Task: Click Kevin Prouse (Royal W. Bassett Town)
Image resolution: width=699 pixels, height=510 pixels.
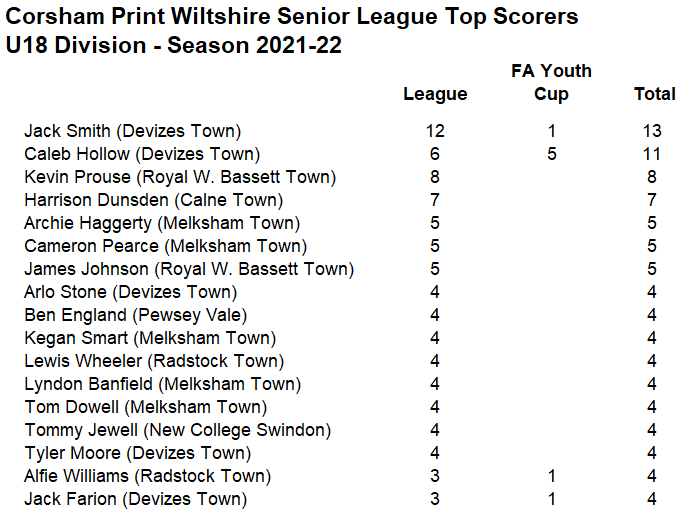Action: coord(180,177)
